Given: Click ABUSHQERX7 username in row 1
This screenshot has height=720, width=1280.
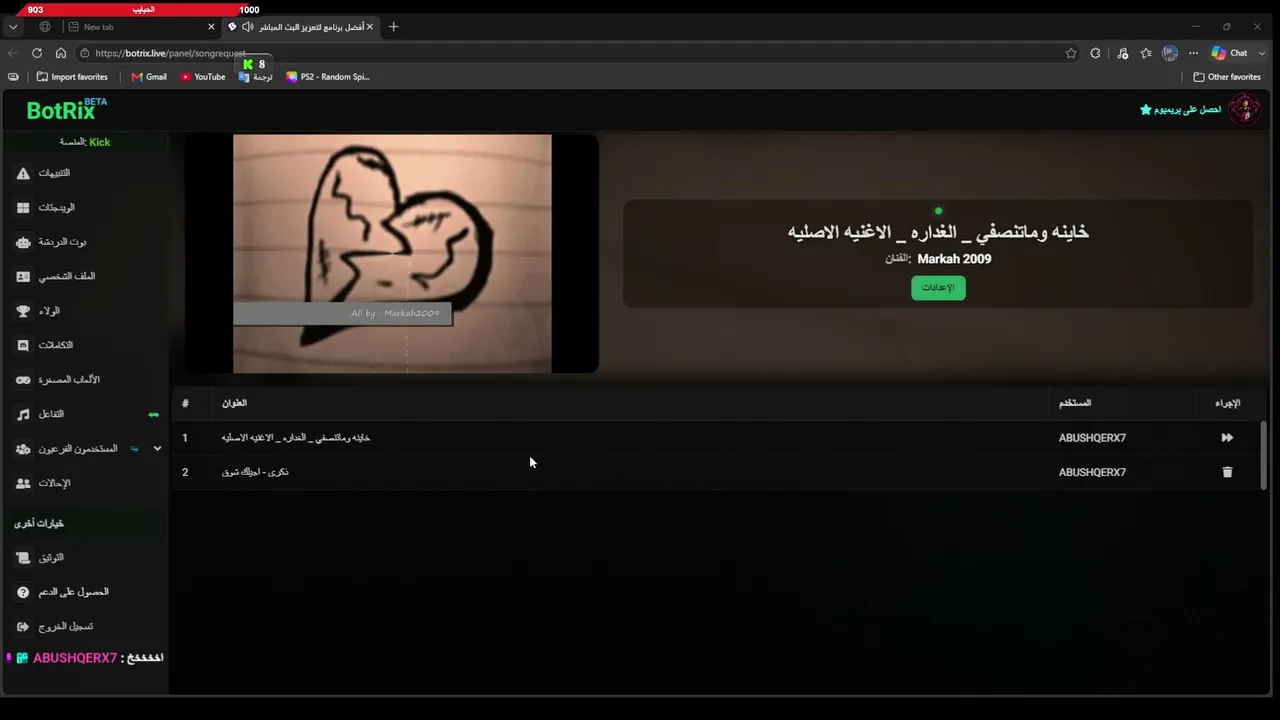Looking at the screenshot, I should click(1092, 438).
